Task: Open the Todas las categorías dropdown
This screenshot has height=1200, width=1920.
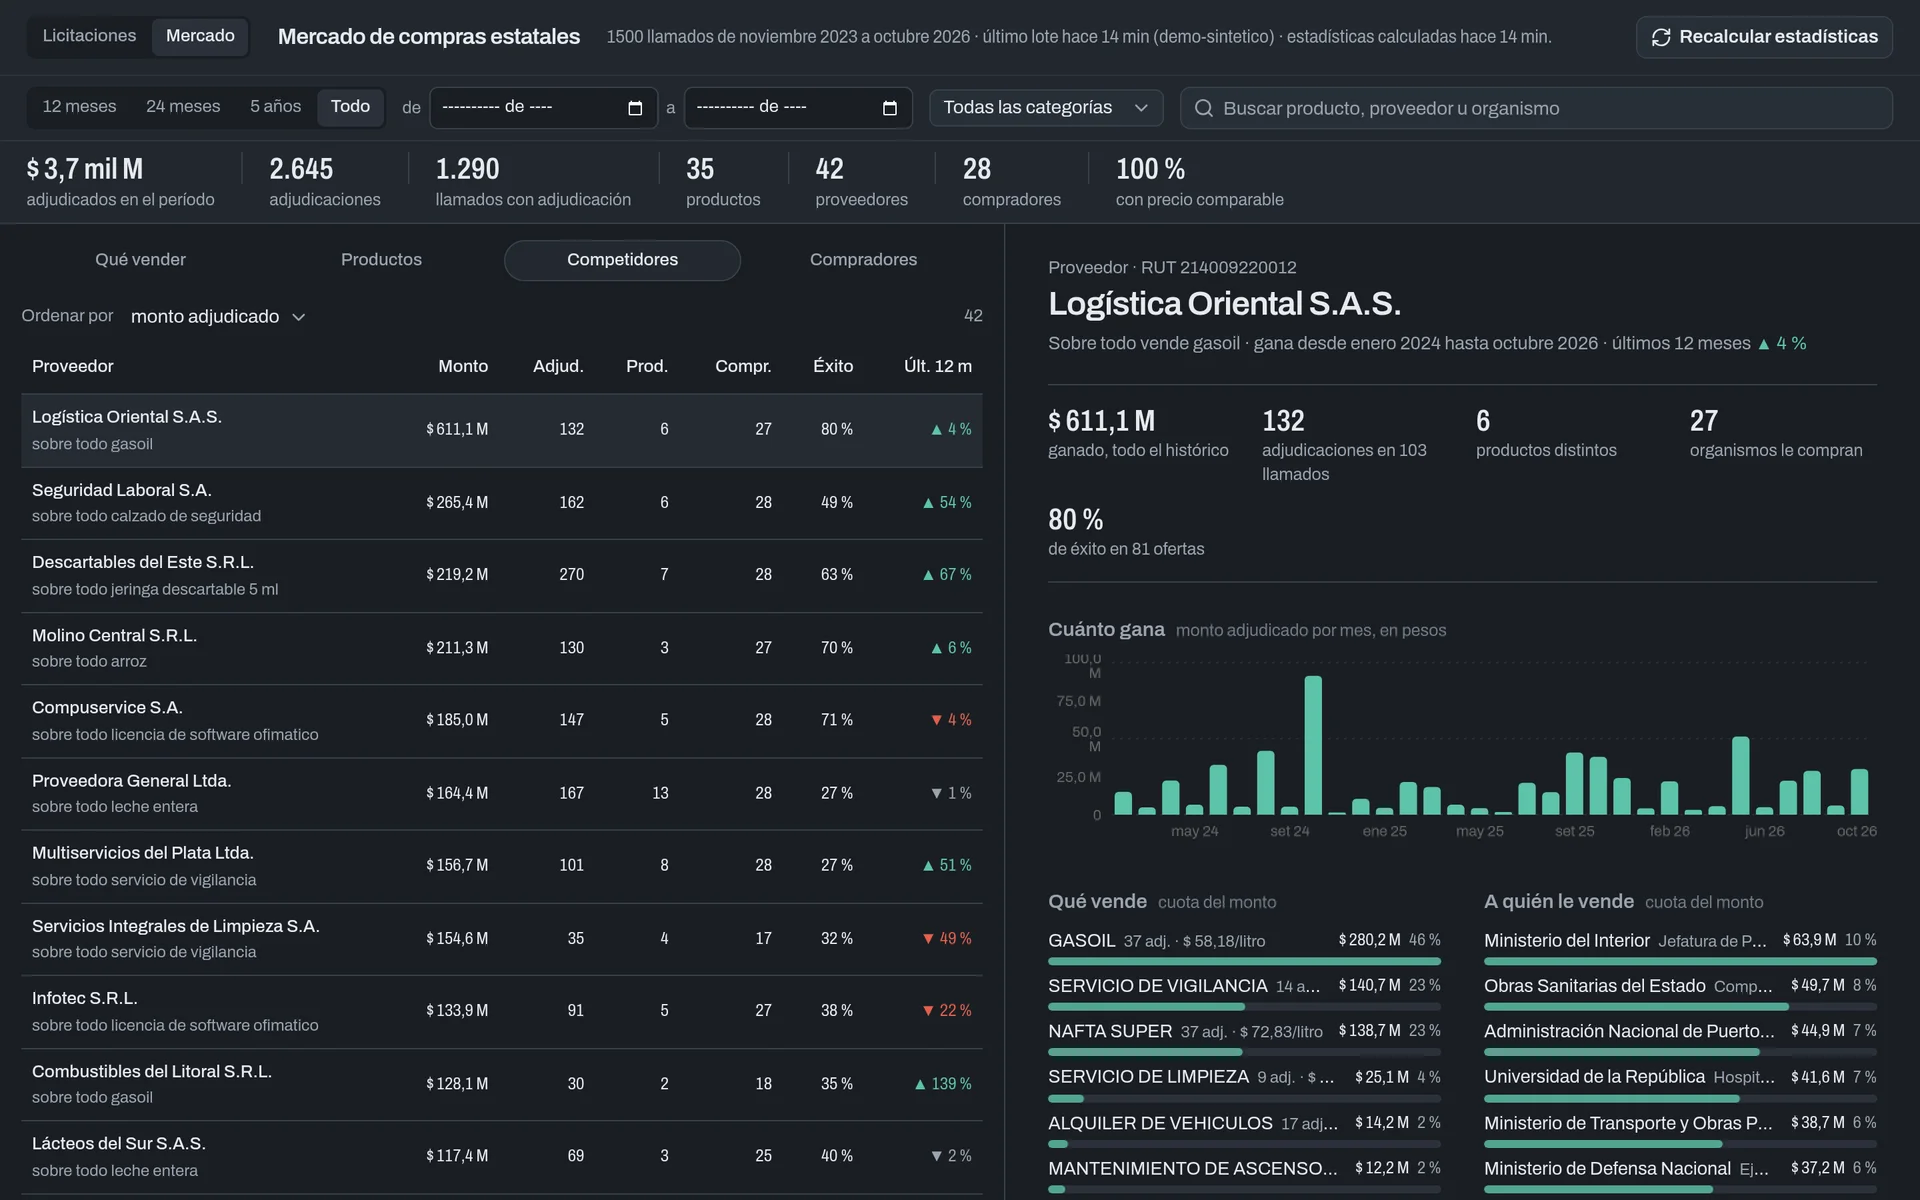Action: point(1046,108)
